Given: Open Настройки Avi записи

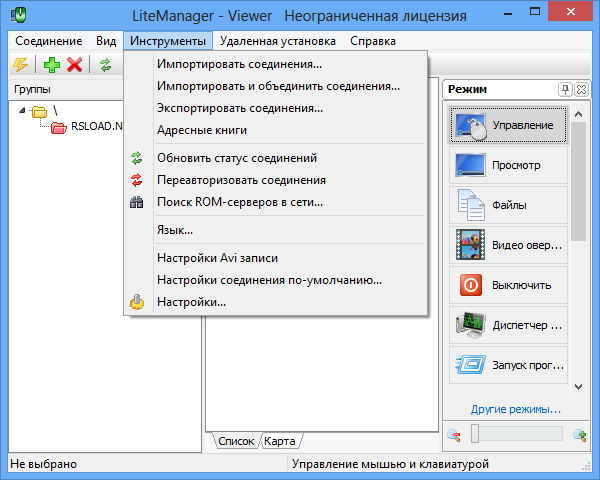Looking at the screenshot, I should 276,258.
